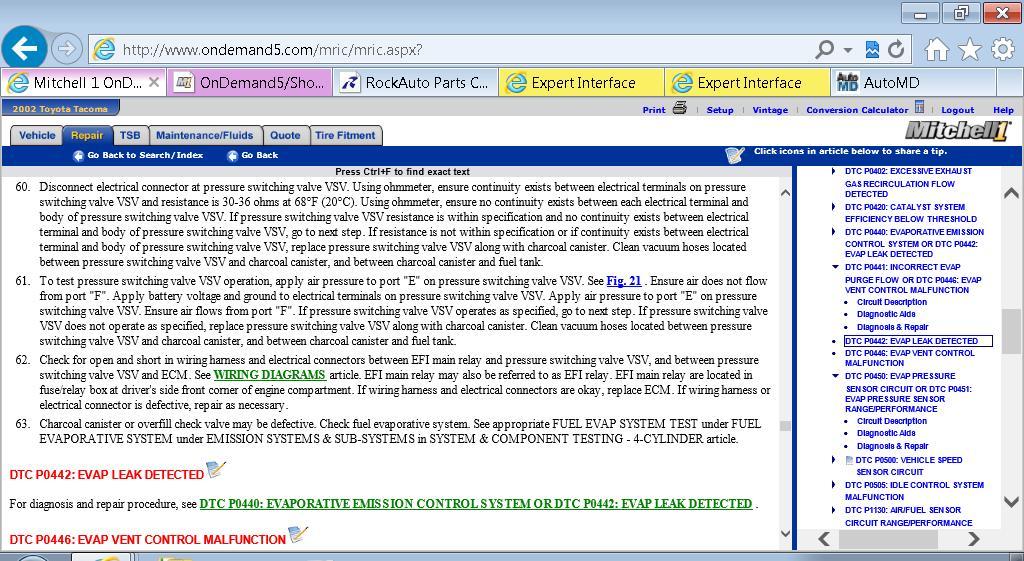
Task: Click the browser Forward arrow button
Action: (x=67, y=48)
